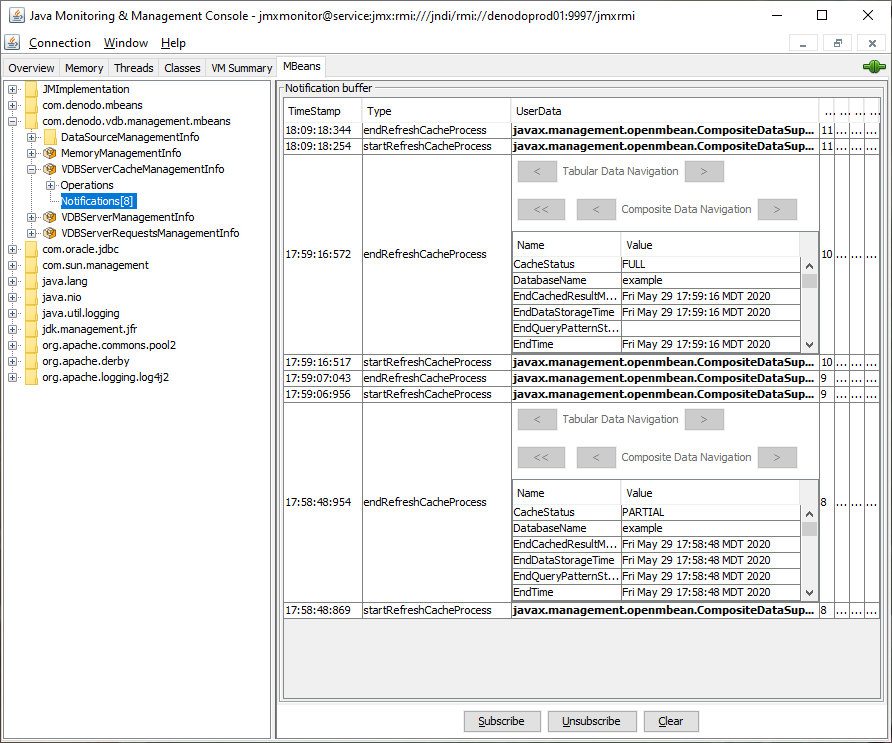Collapse the com.denodo.vdb.management.mbeans node
The height and width of the screenshot is (743, 892).
tap(13, 121)
